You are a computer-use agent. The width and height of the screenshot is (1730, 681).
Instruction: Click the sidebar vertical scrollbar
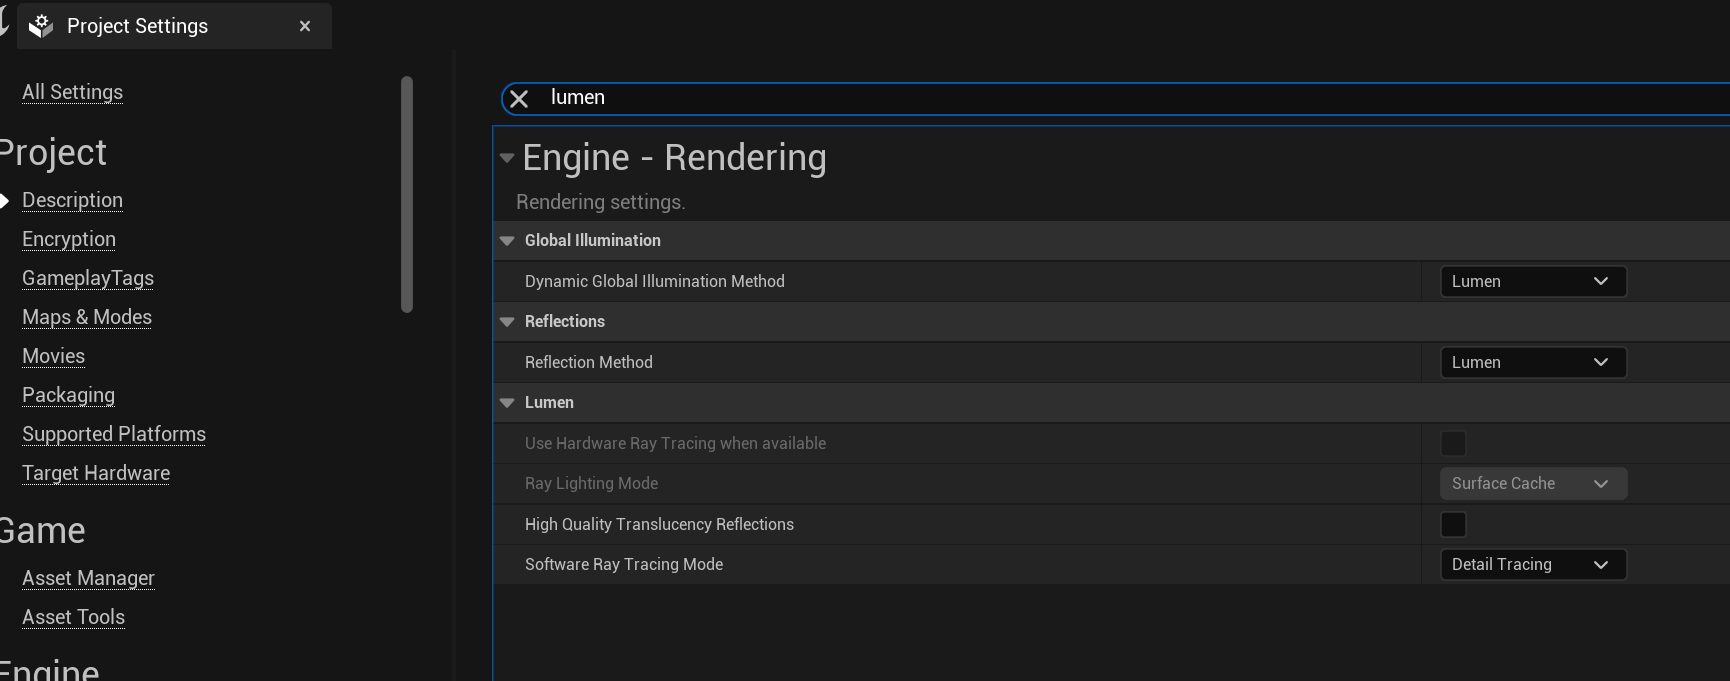(x=407, y=195)
